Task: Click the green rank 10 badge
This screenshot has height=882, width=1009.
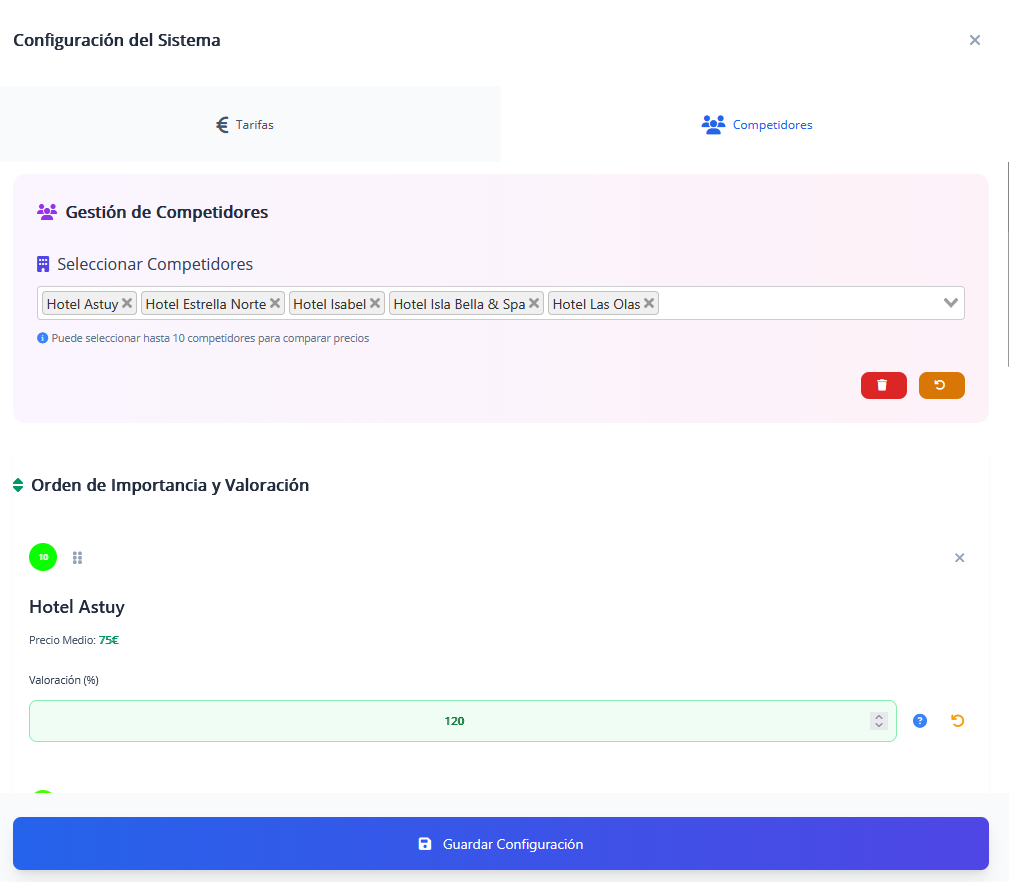Action: pyautogui.click(x=43, y=557)
